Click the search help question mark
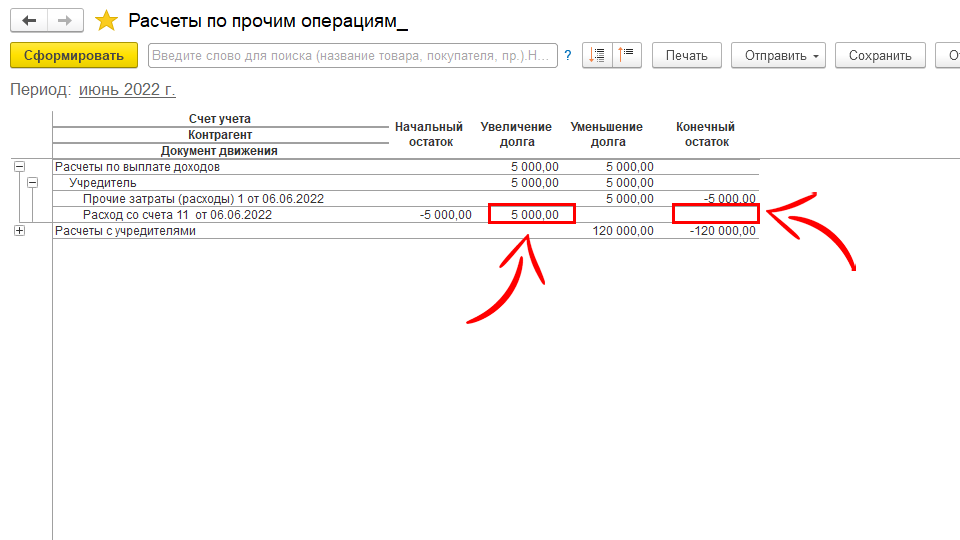The image size is (960, 540). 568,56
